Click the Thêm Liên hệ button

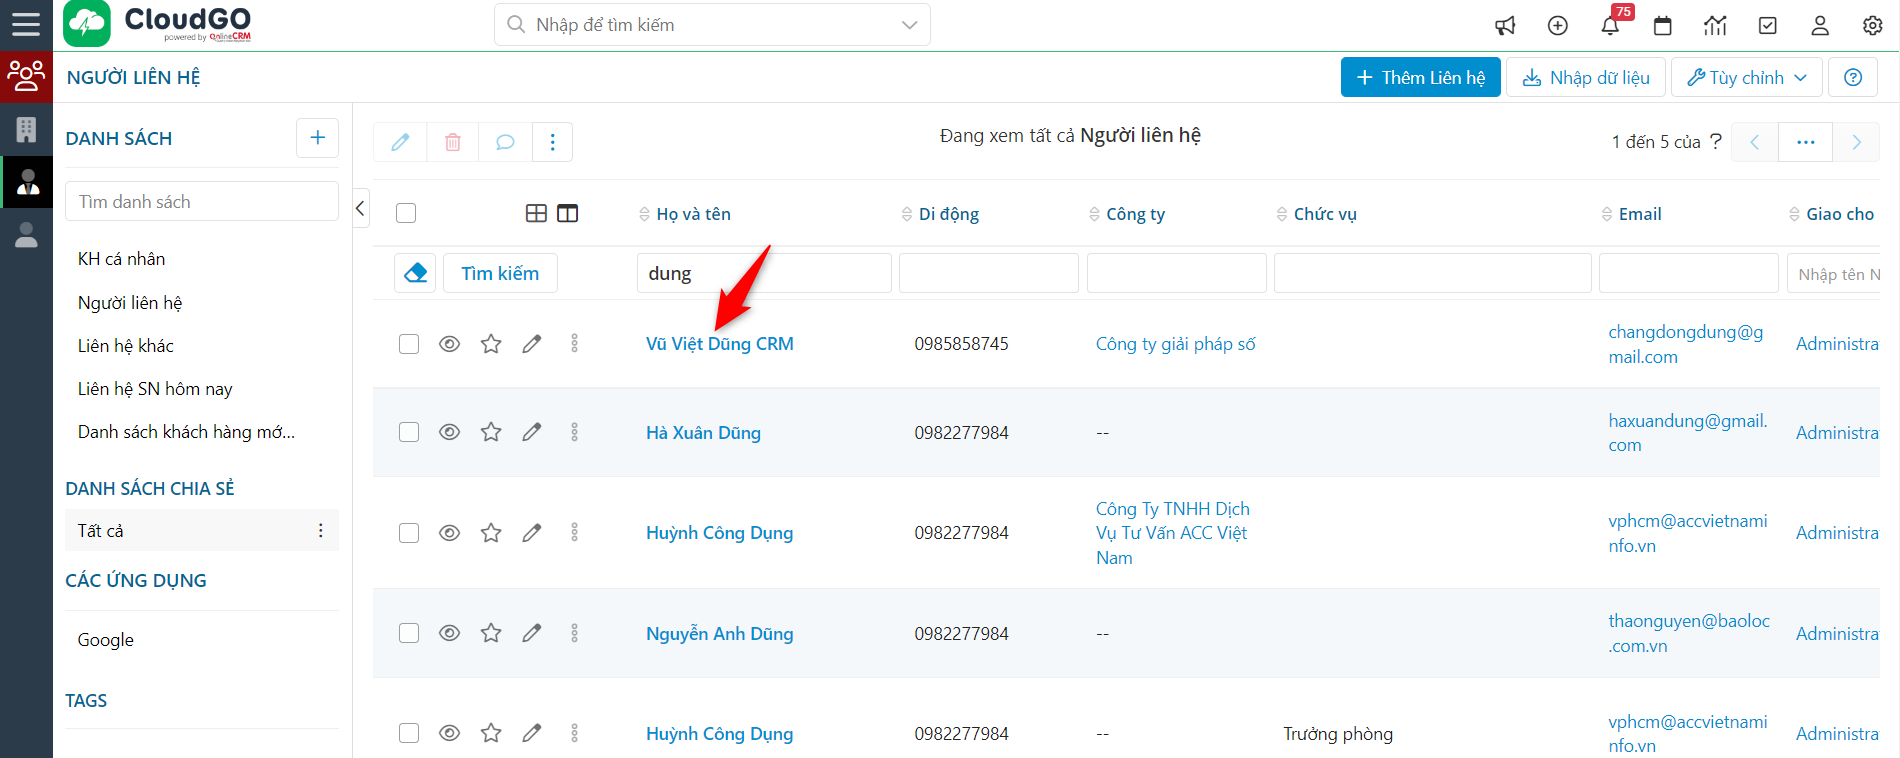1420,78
